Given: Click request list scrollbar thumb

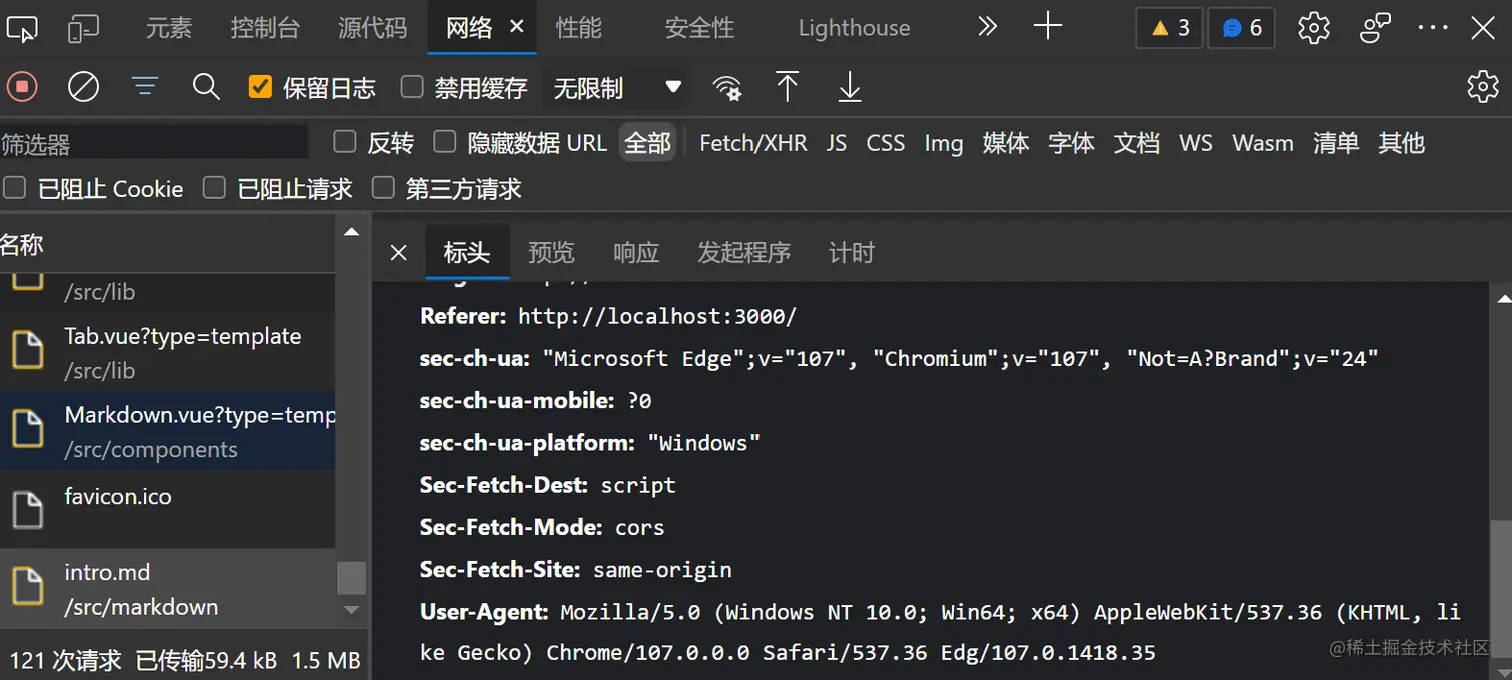Looking at the screenshot, I should click(351, 578).
